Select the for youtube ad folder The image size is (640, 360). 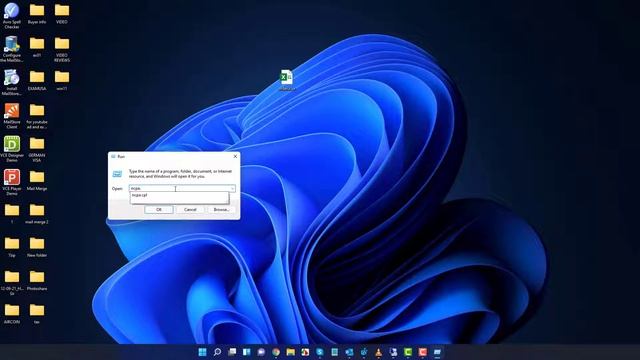(37, 116)
